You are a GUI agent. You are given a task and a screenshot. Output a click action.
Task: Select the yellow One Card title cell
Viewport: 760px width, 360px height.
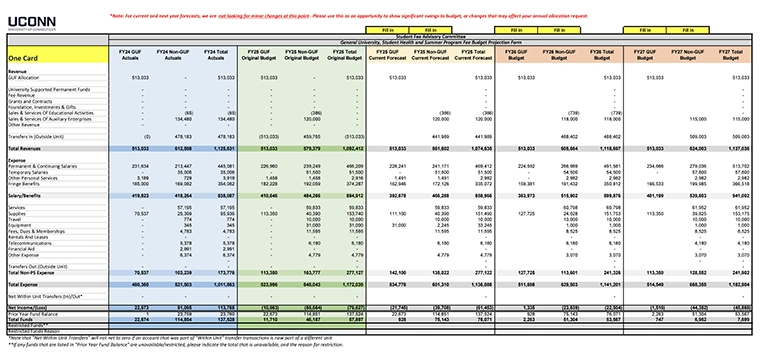[58, 54]
